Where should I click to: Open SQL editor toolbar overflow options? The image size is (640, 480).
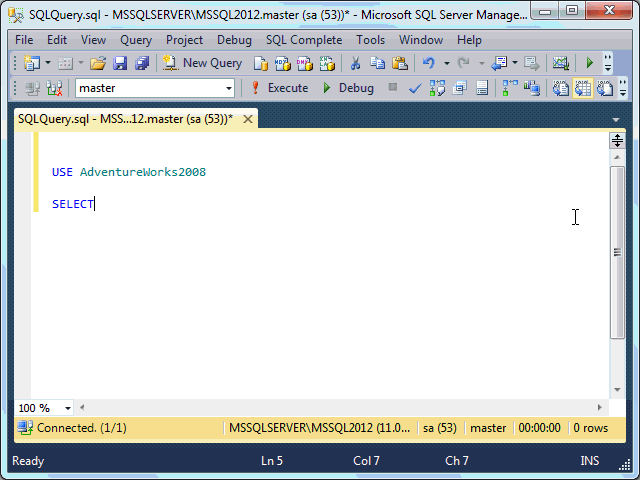pos(623,88)
